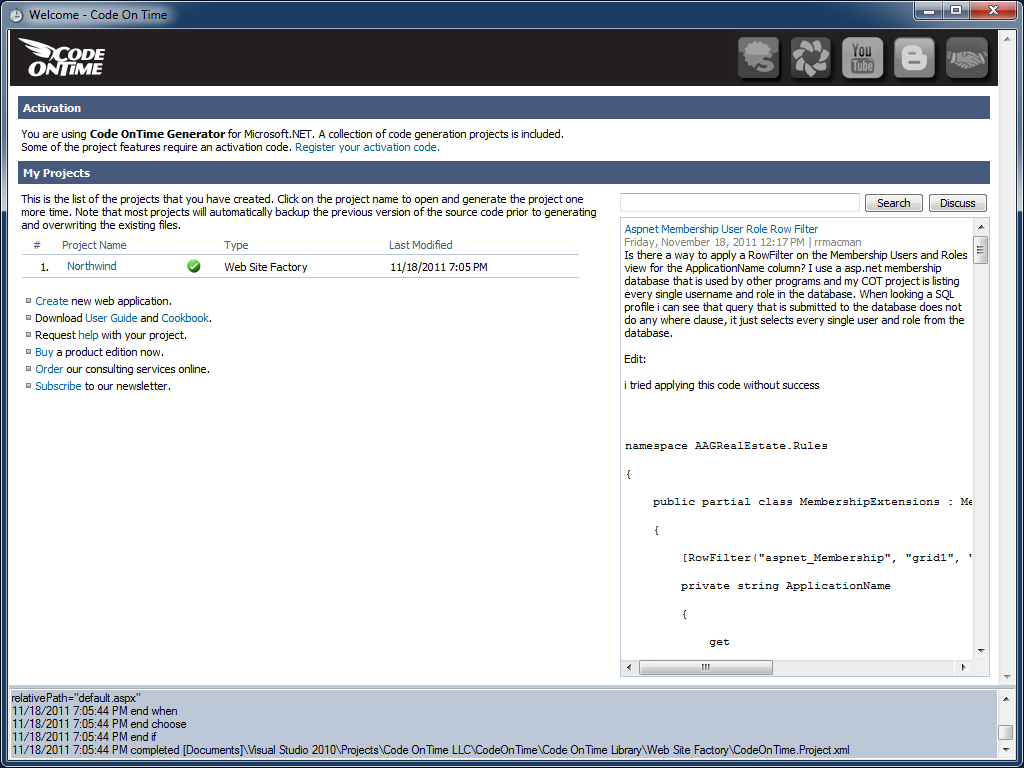Open the Northwind project
The image size is (1024, 768).
91,266
